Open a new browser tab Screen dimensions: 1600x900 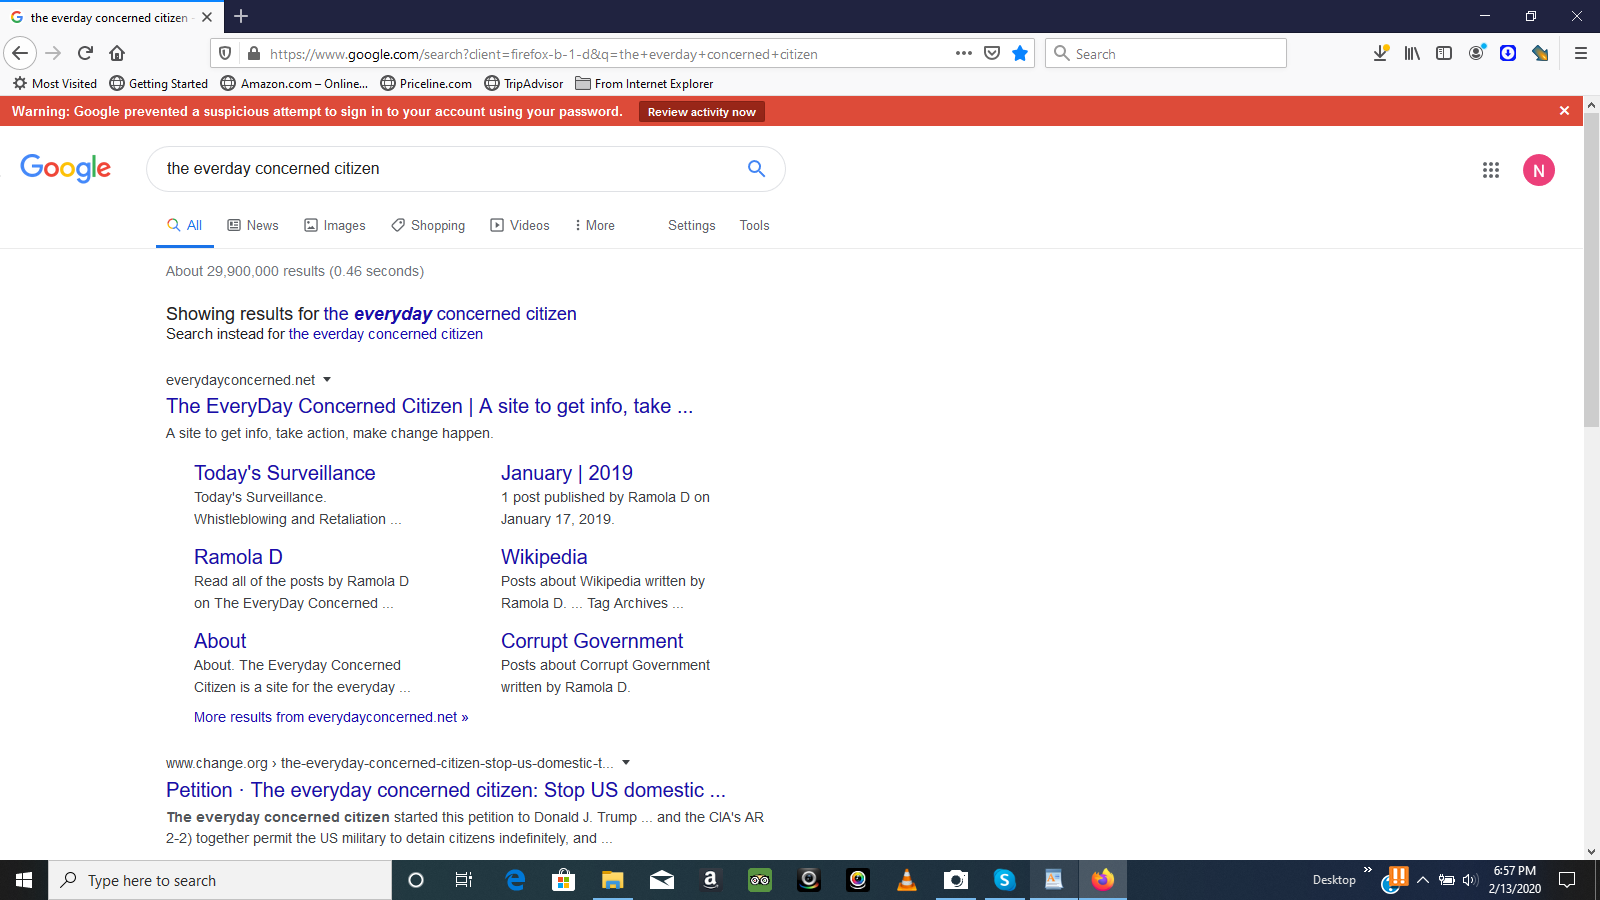[241, 16]
